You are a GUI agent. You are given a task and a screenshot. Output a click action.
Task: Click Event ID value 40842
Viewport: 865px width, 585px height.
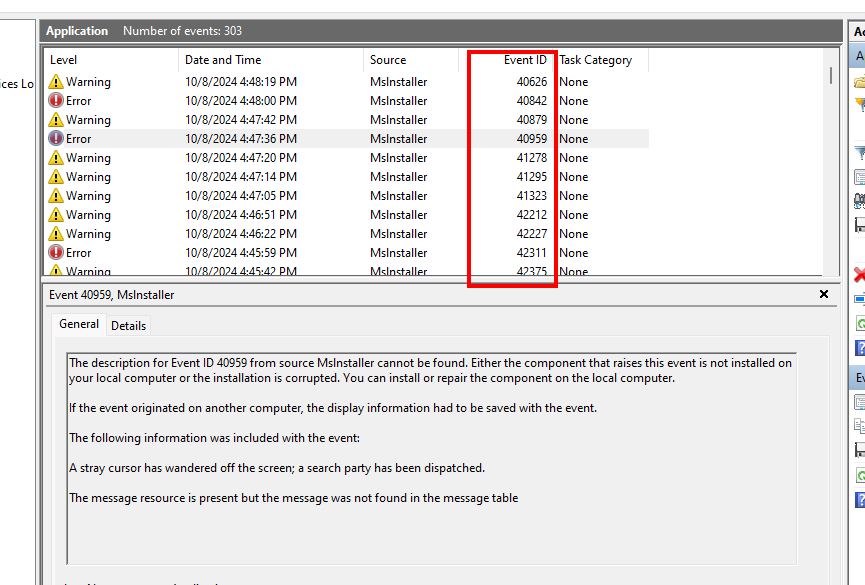click(x=532, y=100)
